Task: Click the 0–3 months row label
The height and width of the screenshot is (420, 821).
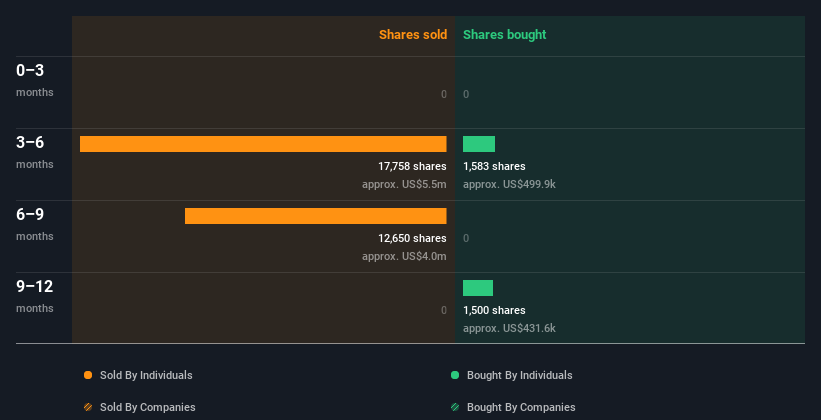Action: coord(35,80)
